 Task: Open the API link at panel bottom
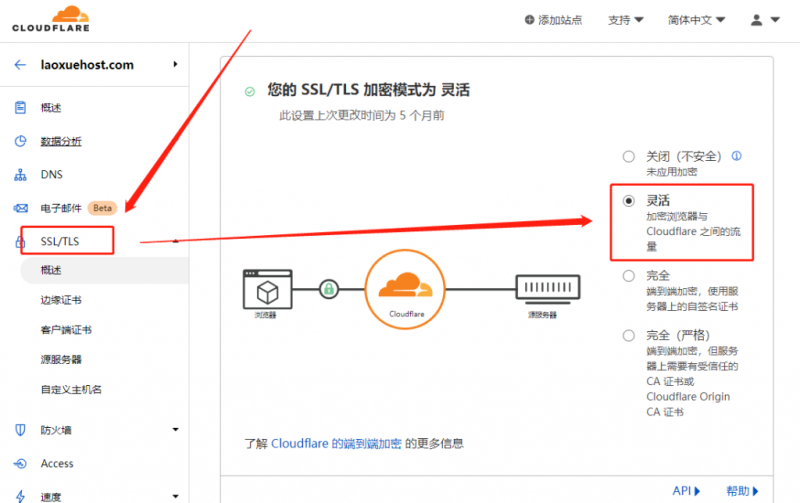(x=686, y=491)
